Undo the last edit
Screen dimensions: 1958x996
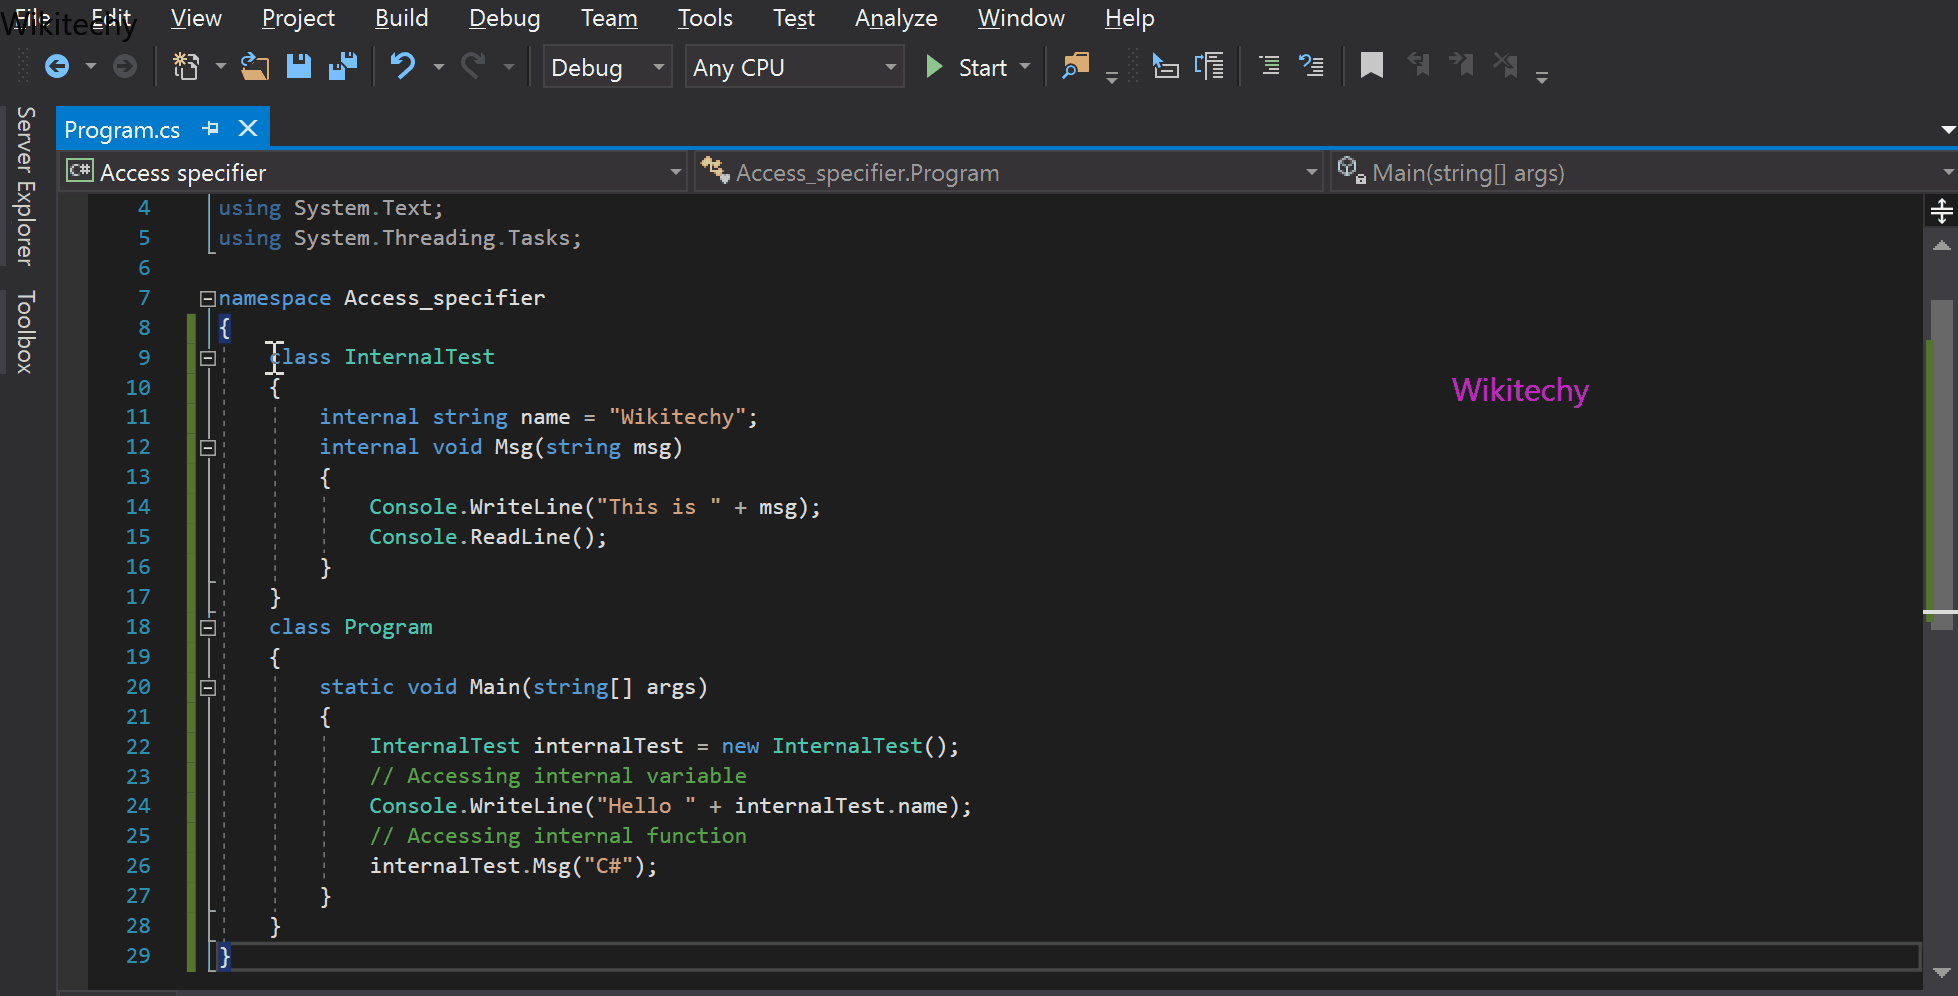click(x=402, y=66)
